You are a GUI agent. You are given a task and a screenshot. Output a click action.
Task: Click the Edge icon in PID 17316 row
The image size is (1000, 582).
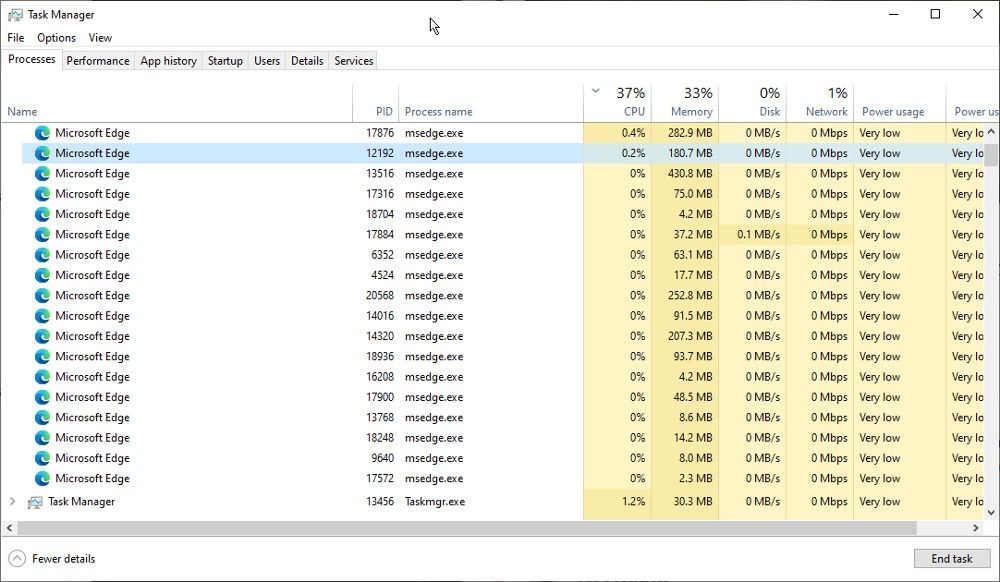[x=42, y=194]
